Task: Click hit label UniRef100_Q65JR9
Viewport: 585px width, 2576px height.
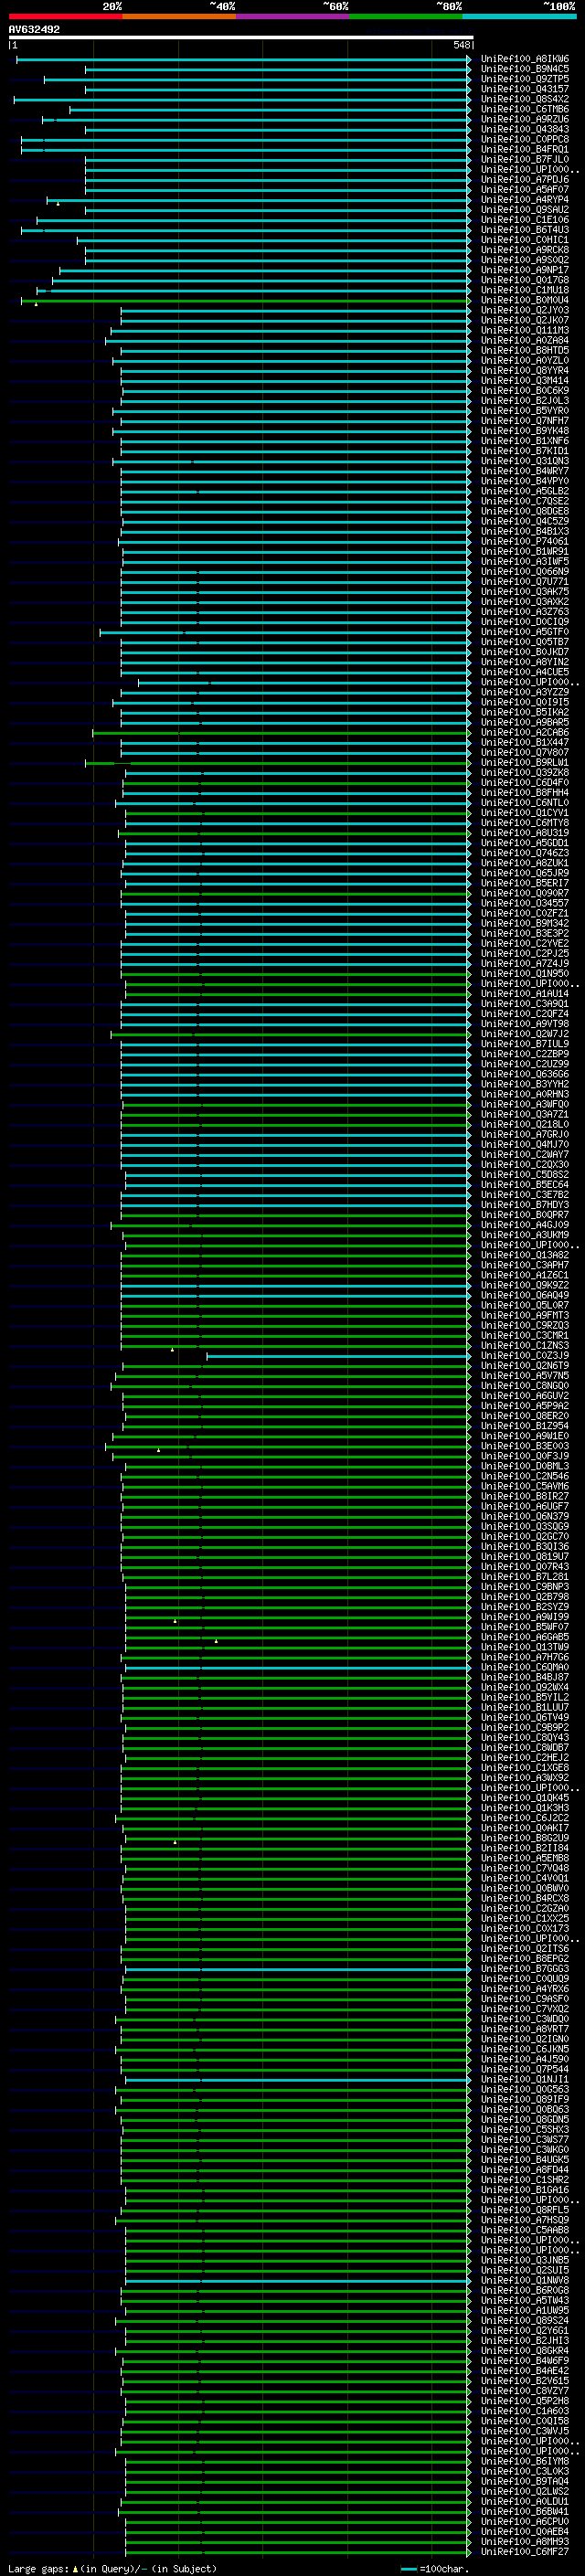Action: tap(525, 873)
